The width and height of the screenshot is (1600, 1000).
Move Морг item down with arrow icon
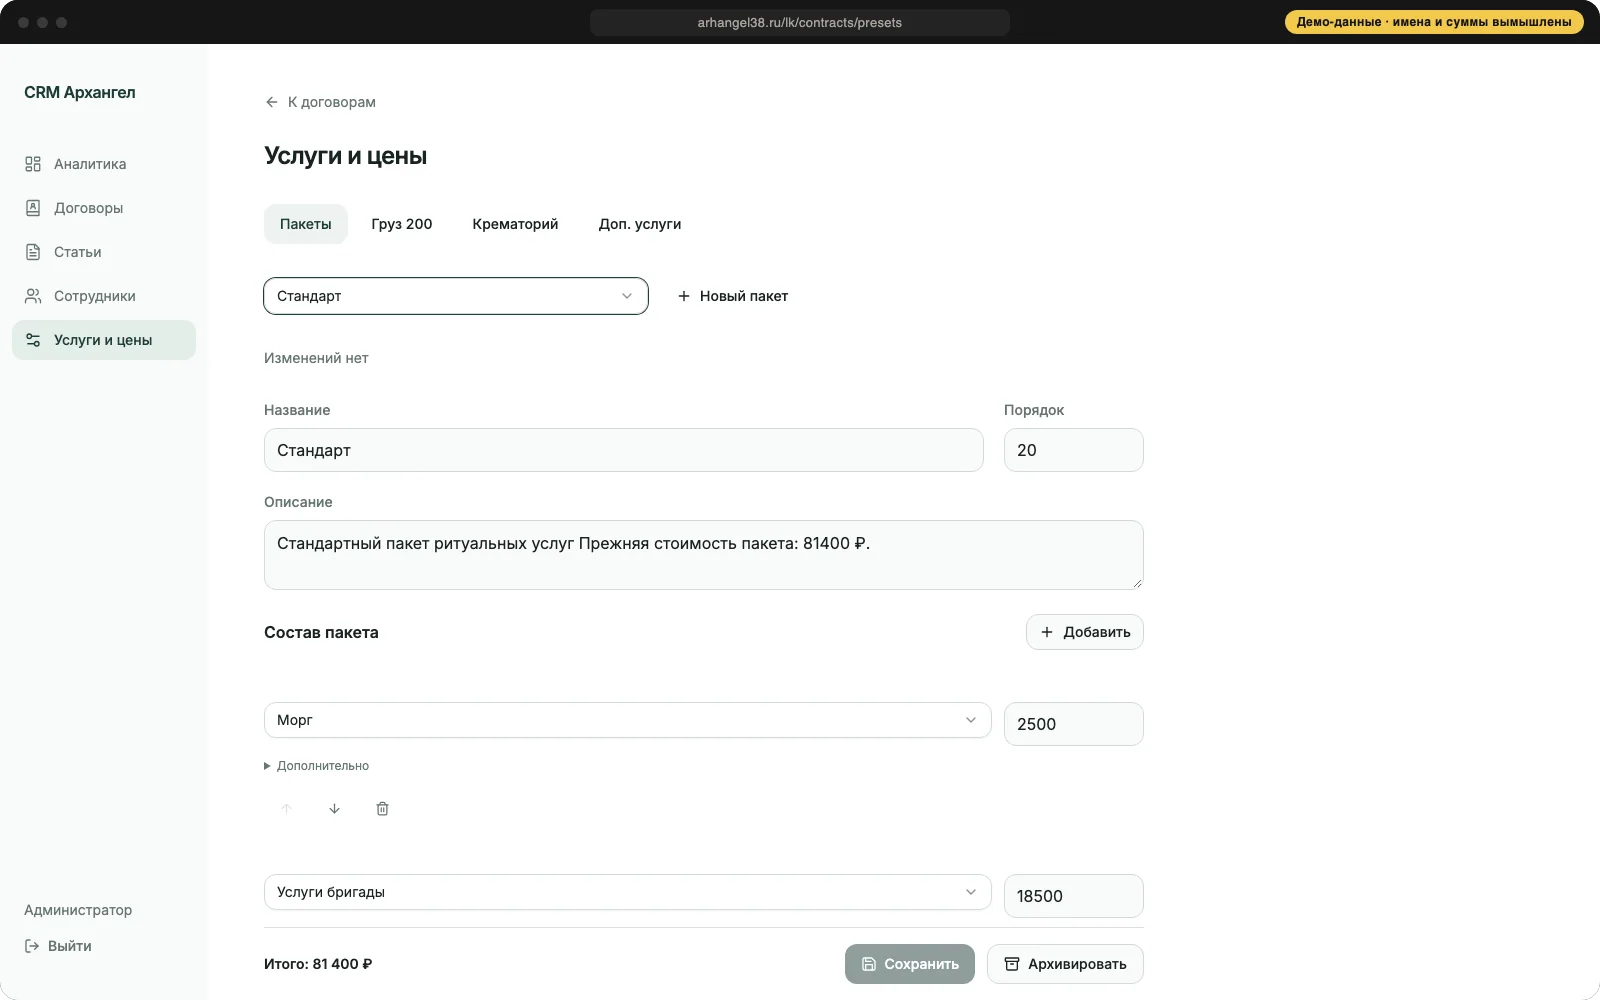(334, 808)
